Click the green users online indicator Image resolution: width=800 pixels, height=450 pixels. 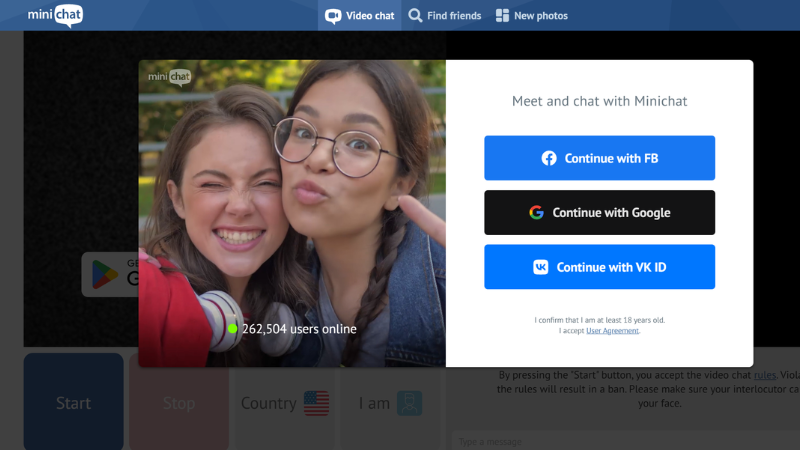point(232,328)
